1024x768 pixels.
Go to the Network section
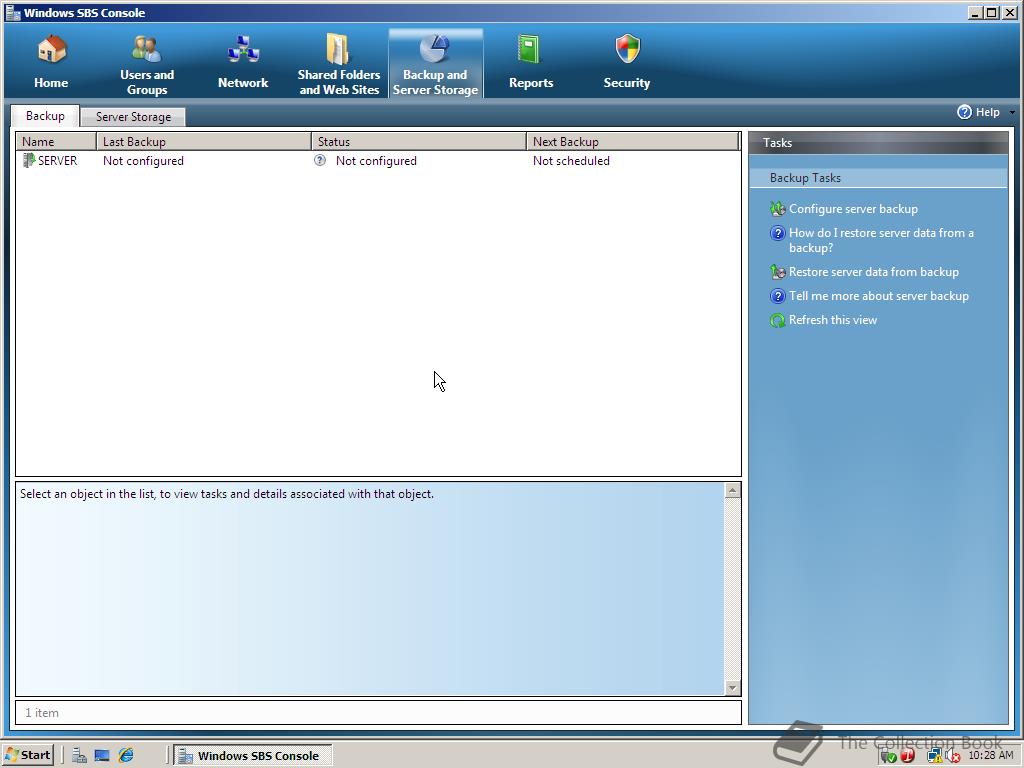pos(243,63)
